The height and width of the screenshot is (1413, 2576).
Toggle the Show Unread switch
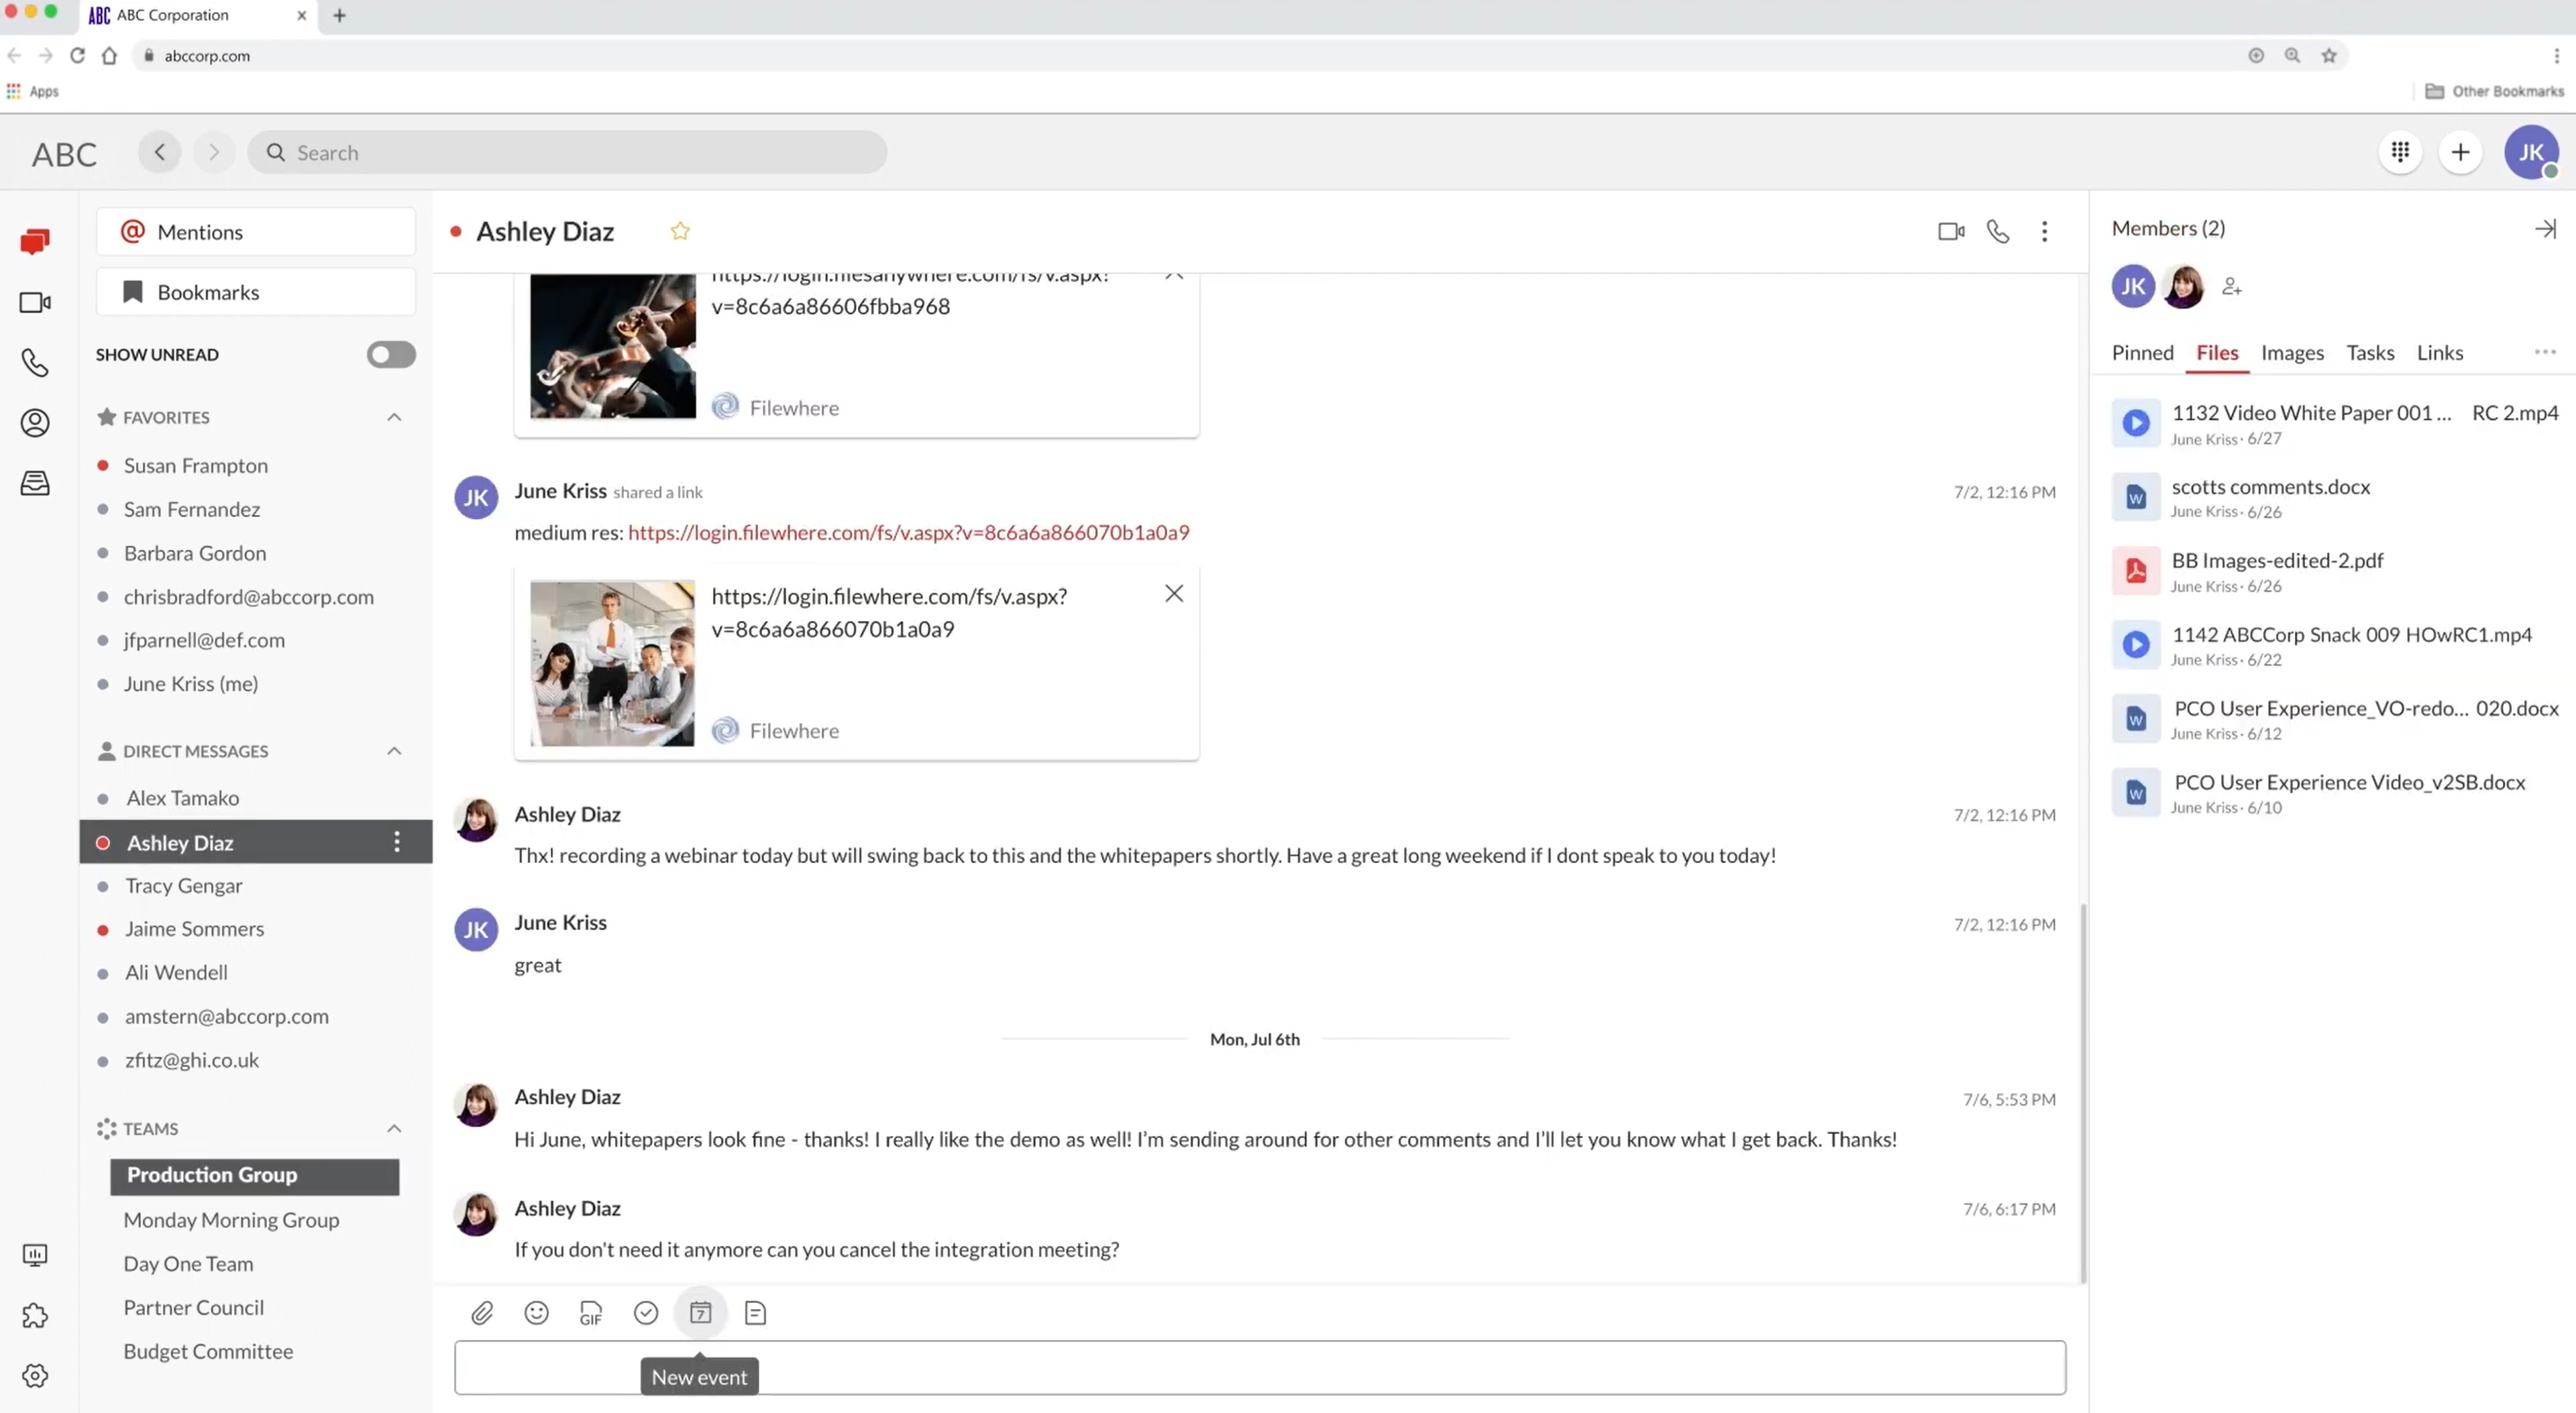[390, 355]
